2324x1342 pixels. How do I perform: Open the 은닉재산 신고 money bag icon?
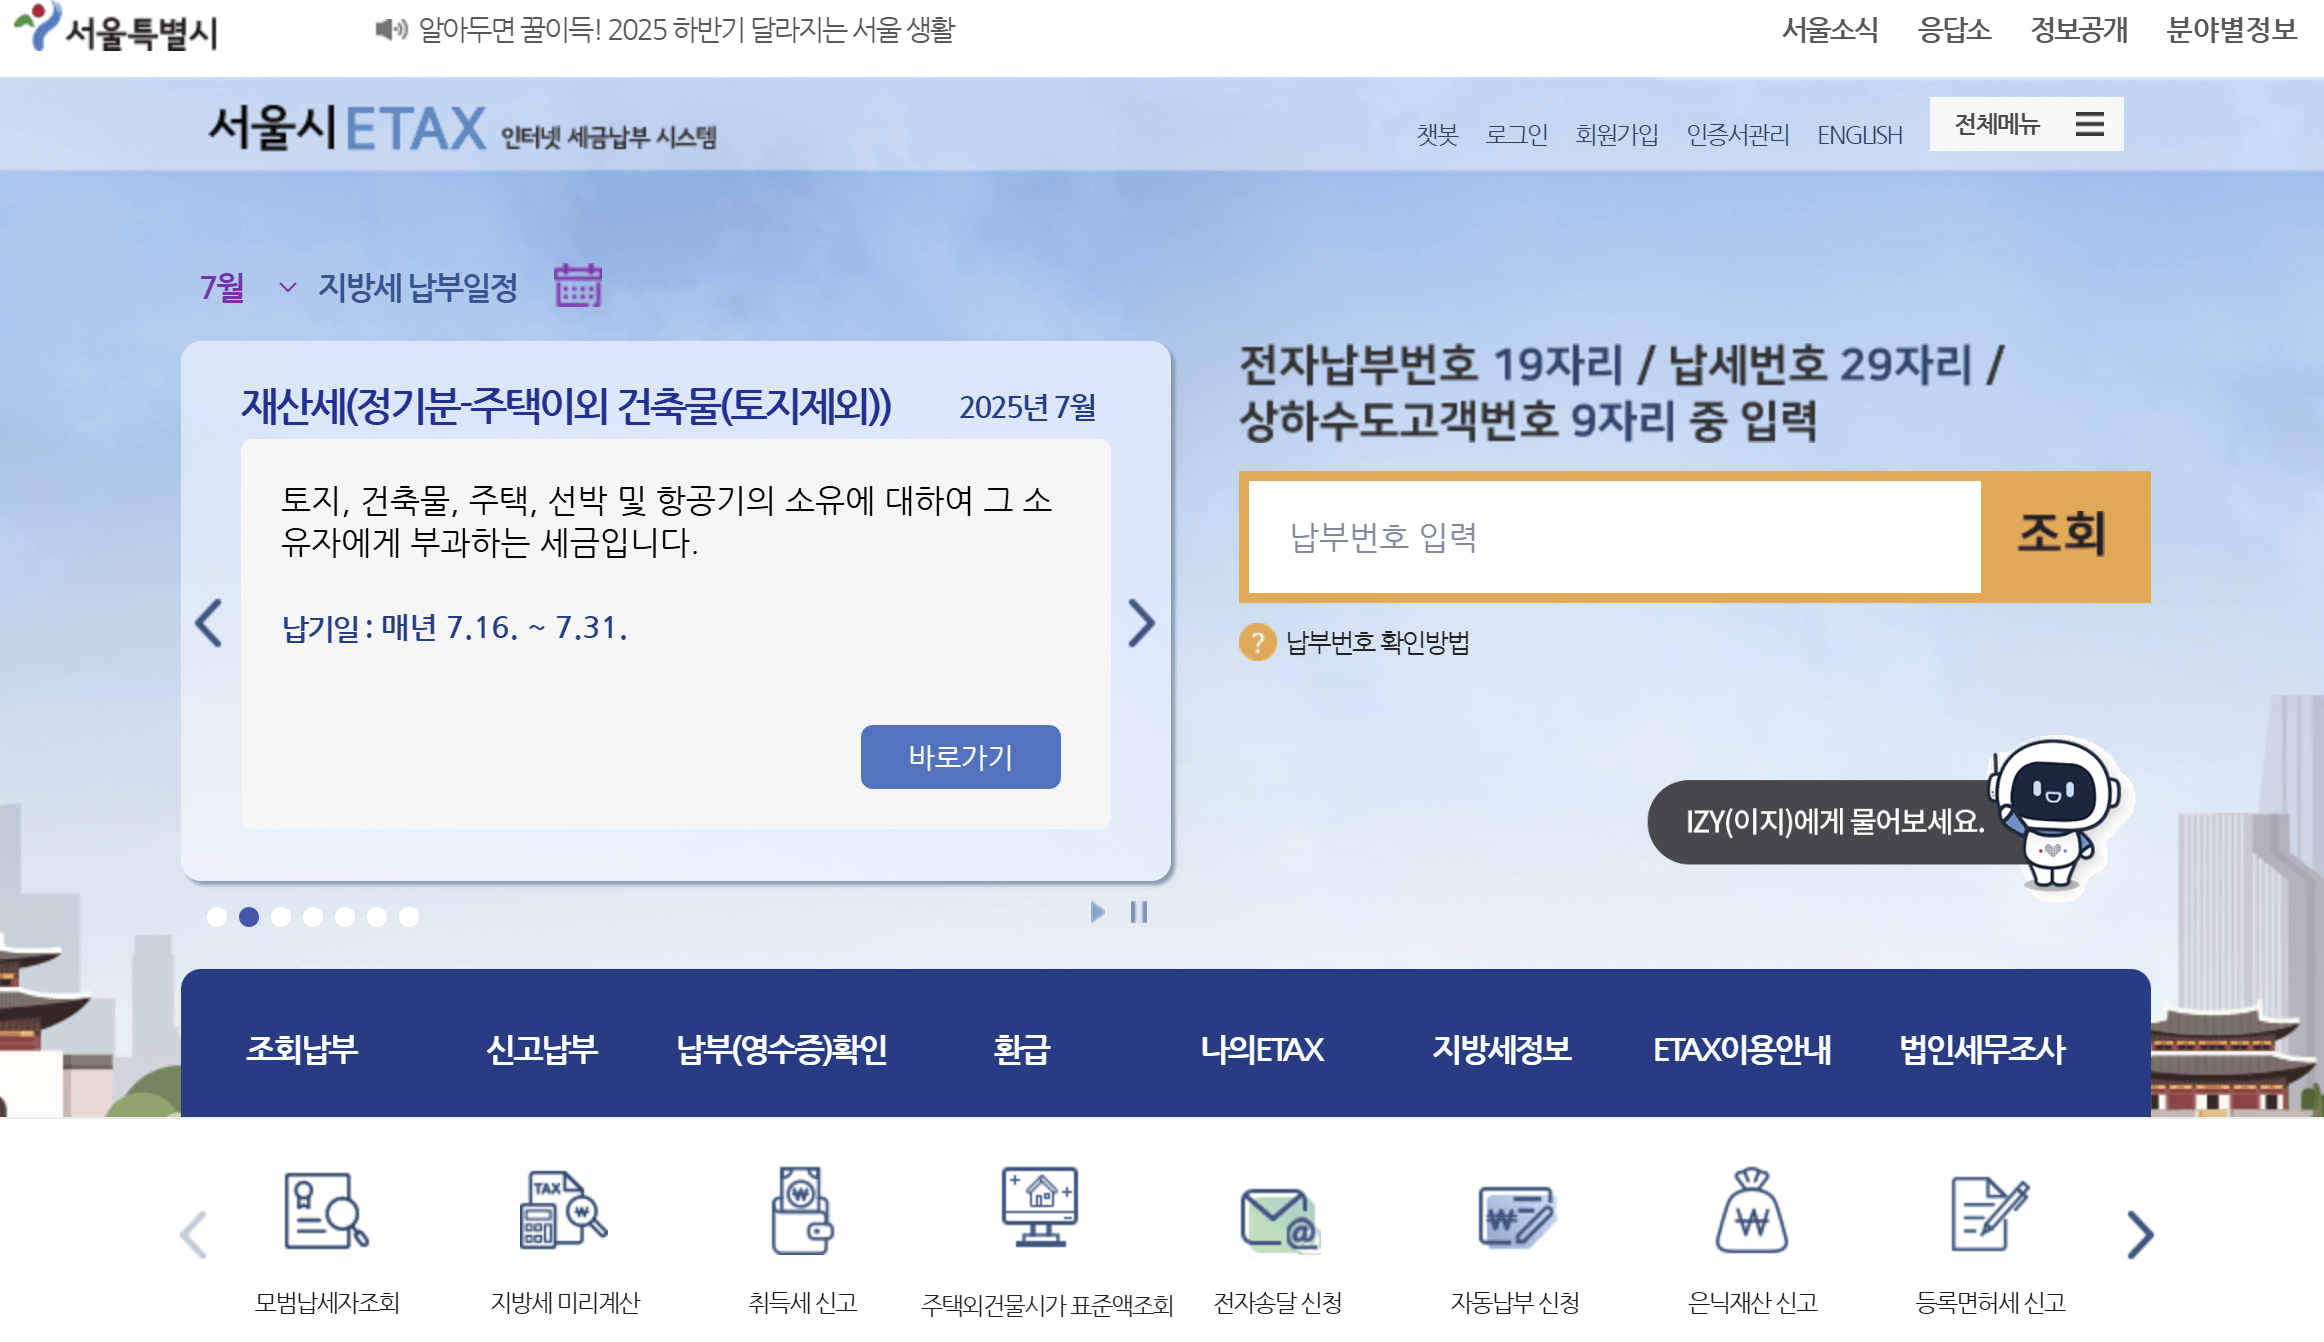point(1752,1211)
